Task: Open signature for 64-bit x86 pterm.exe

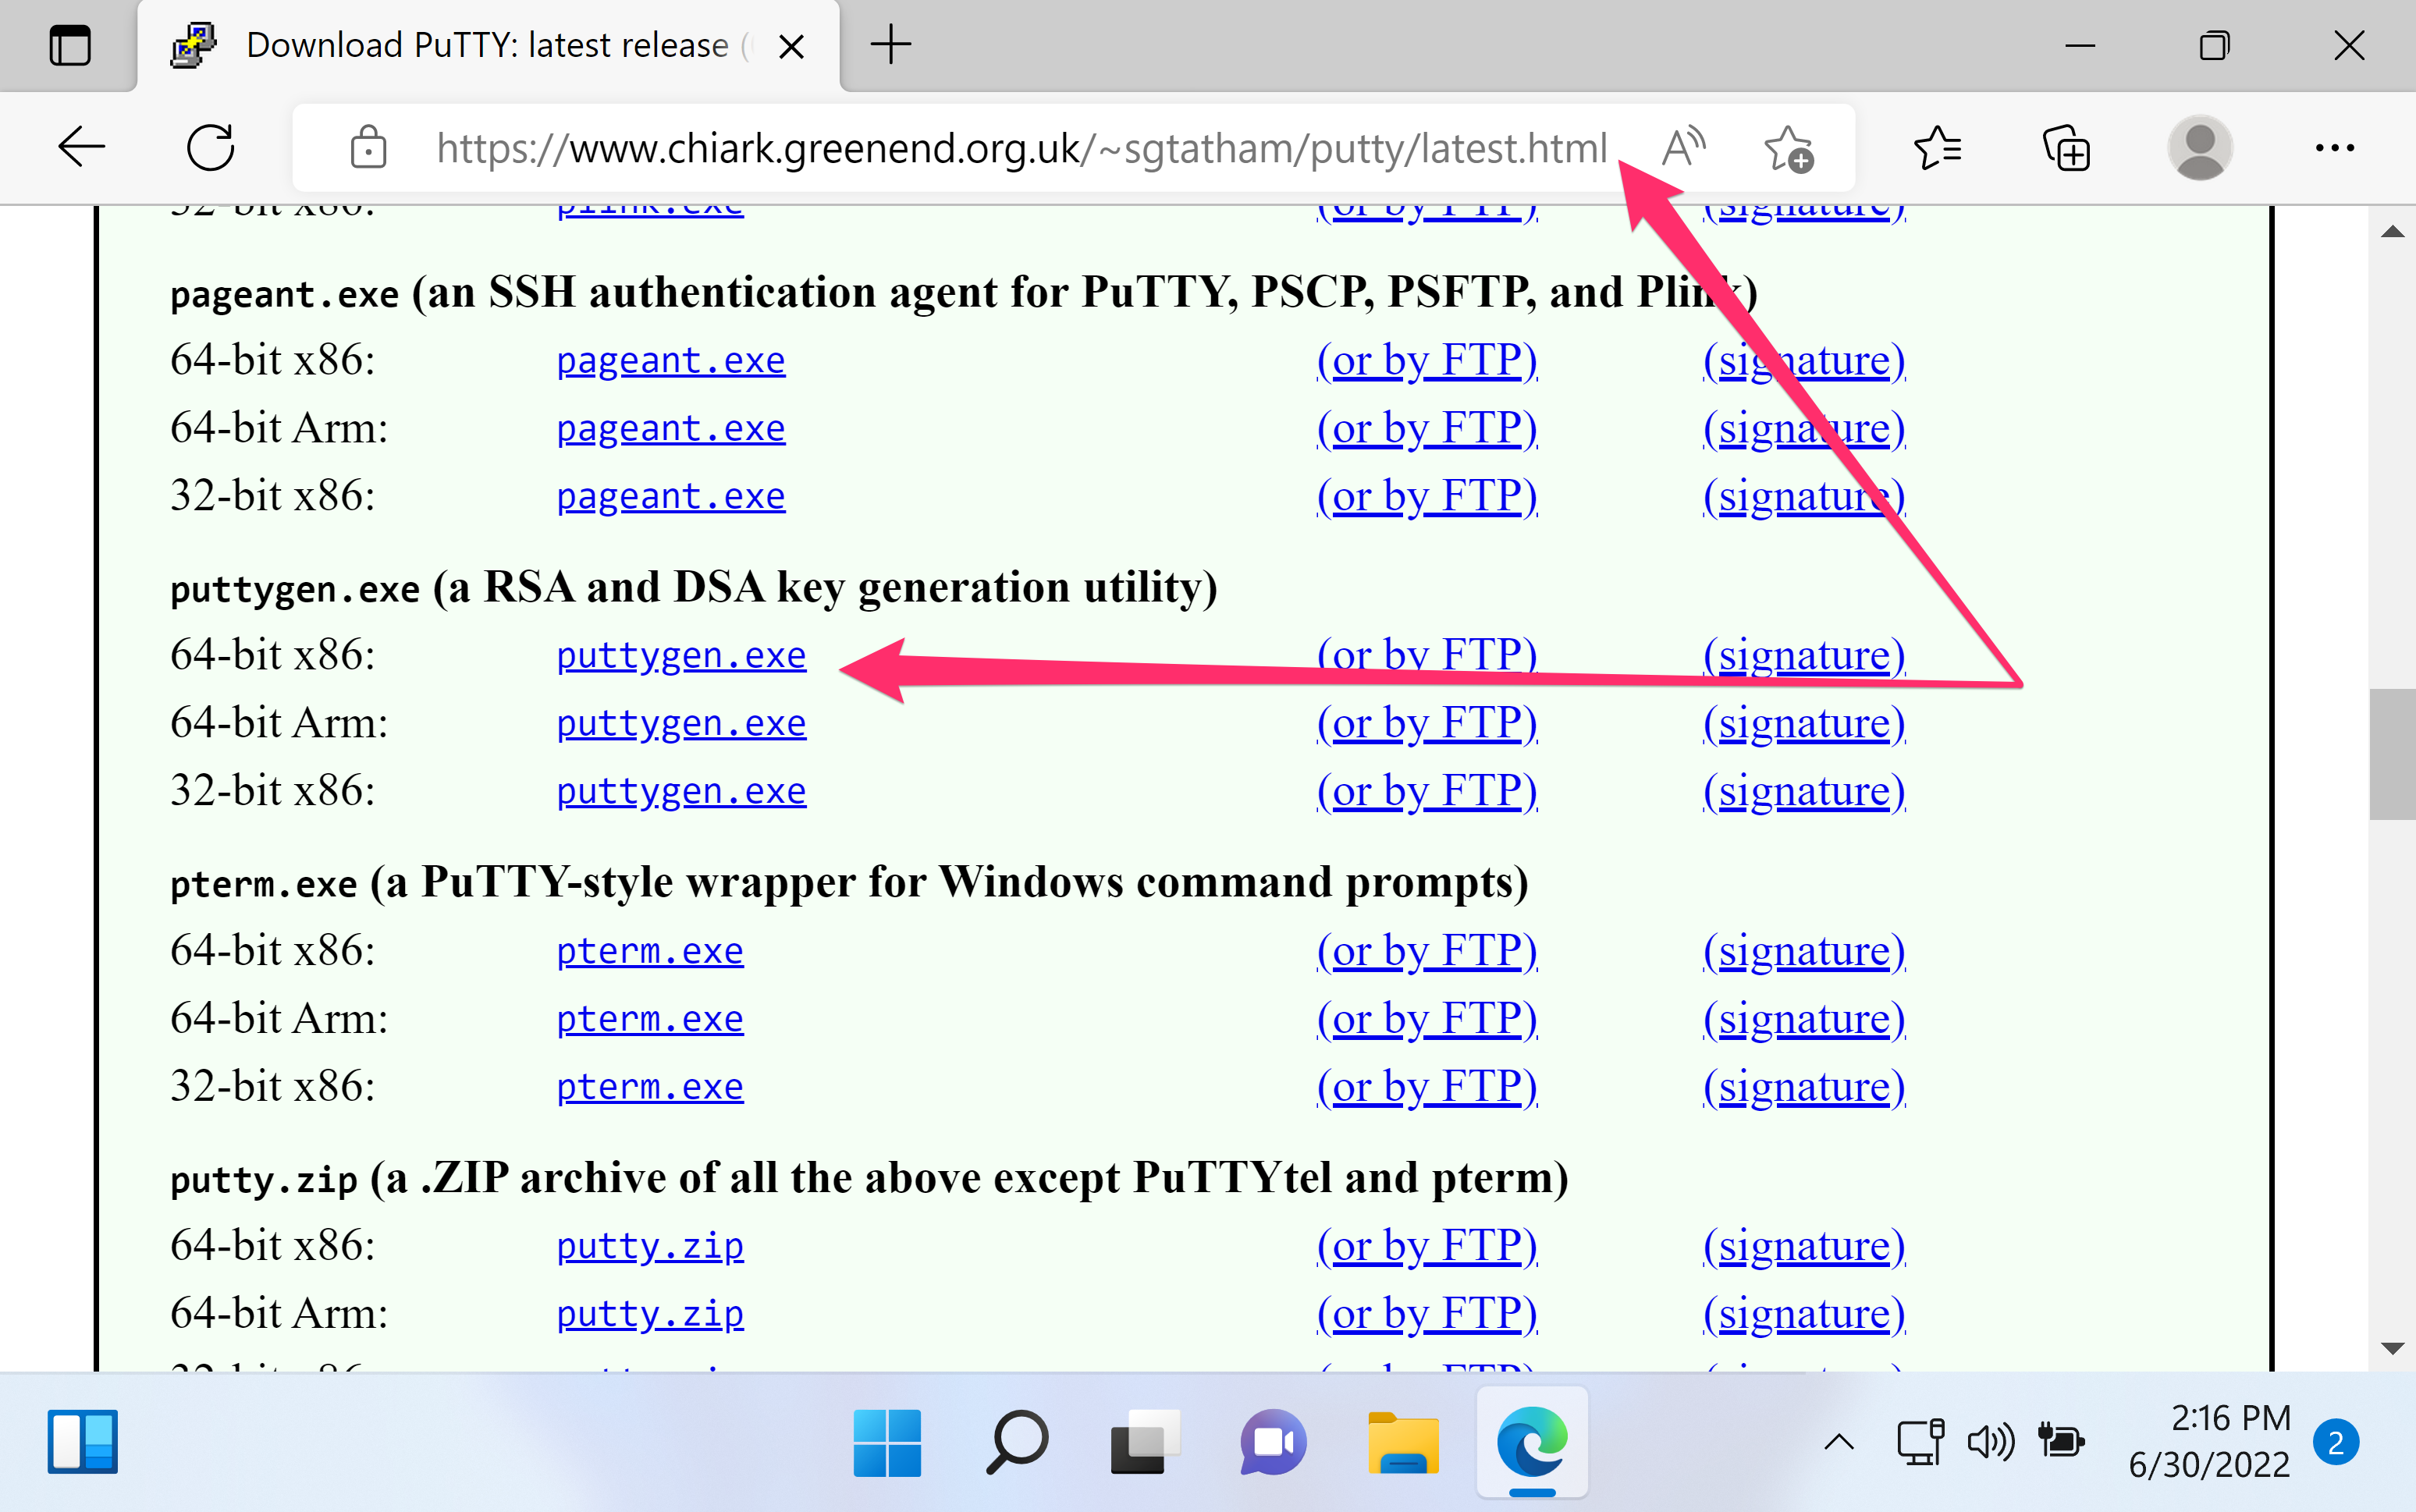Action: [1804, 950]
